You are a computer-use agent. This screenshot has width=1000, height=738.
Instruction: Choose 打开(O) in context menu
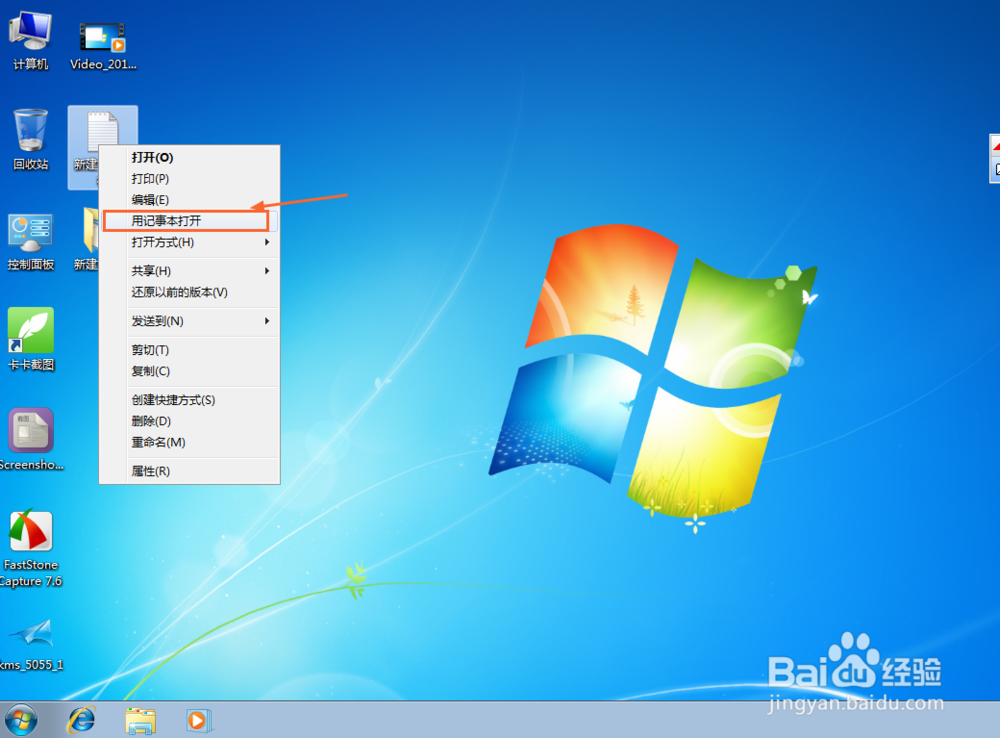click(x=190, y=158)
